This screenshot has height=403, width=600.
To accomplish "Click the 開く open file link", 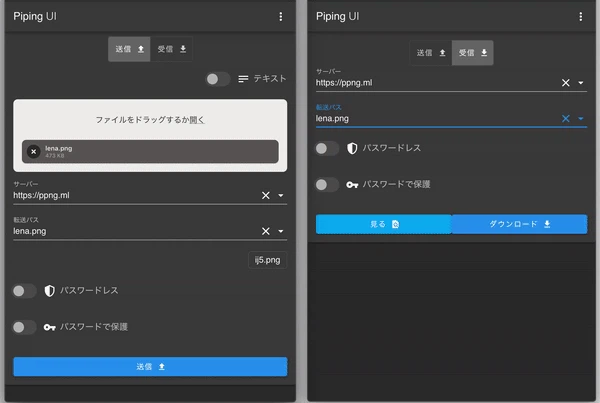I will (197, 120).
